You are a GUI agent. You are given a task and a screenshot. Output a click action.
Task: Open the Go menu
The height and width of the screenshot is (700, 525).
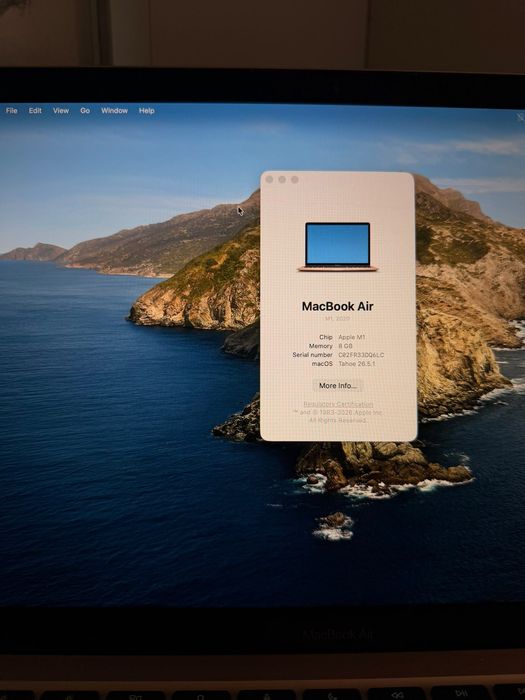point(85,111)
